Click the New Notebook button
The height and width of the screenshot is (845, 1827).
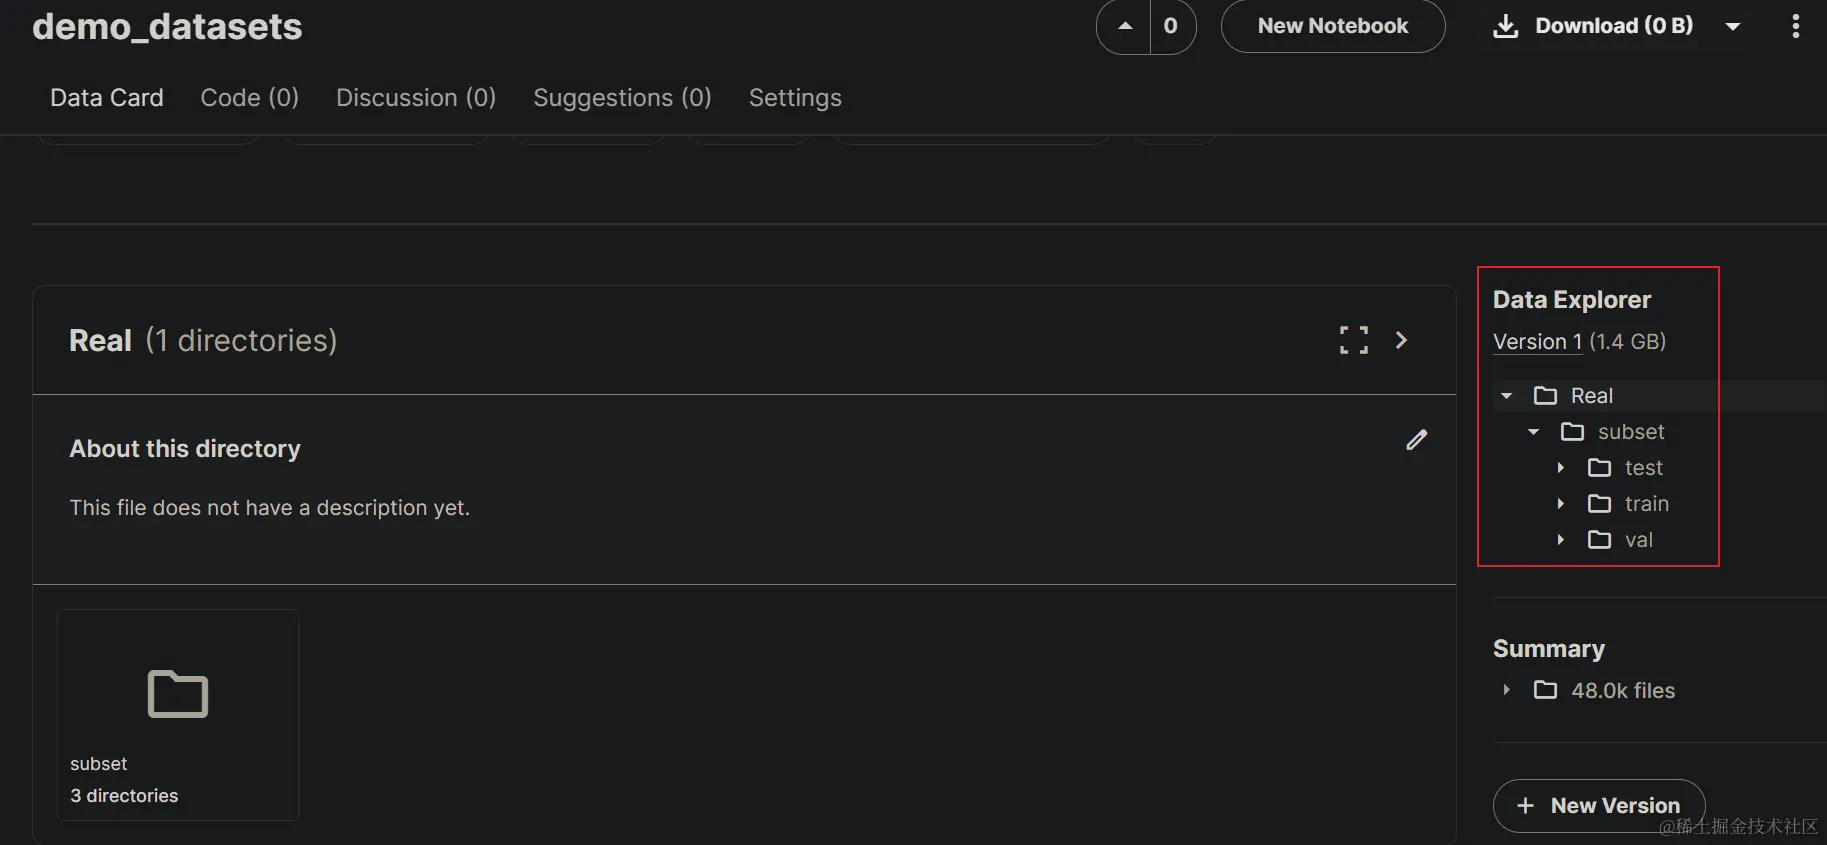coord(1332,26)
